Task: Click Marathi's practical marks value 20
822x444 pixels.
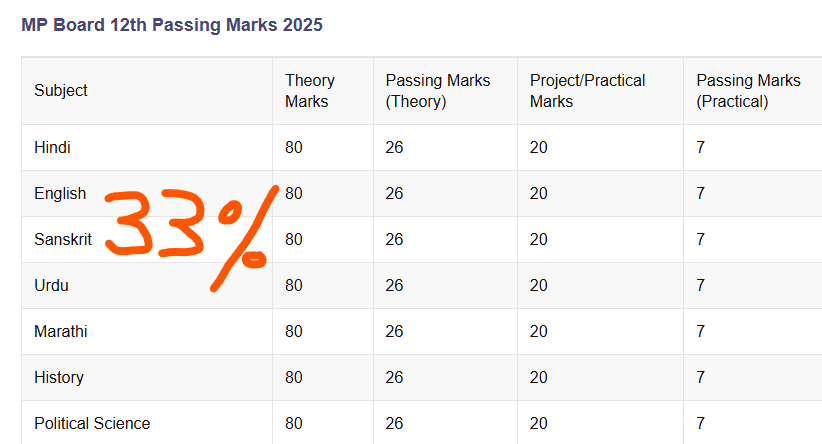Action: pos(539,331)
